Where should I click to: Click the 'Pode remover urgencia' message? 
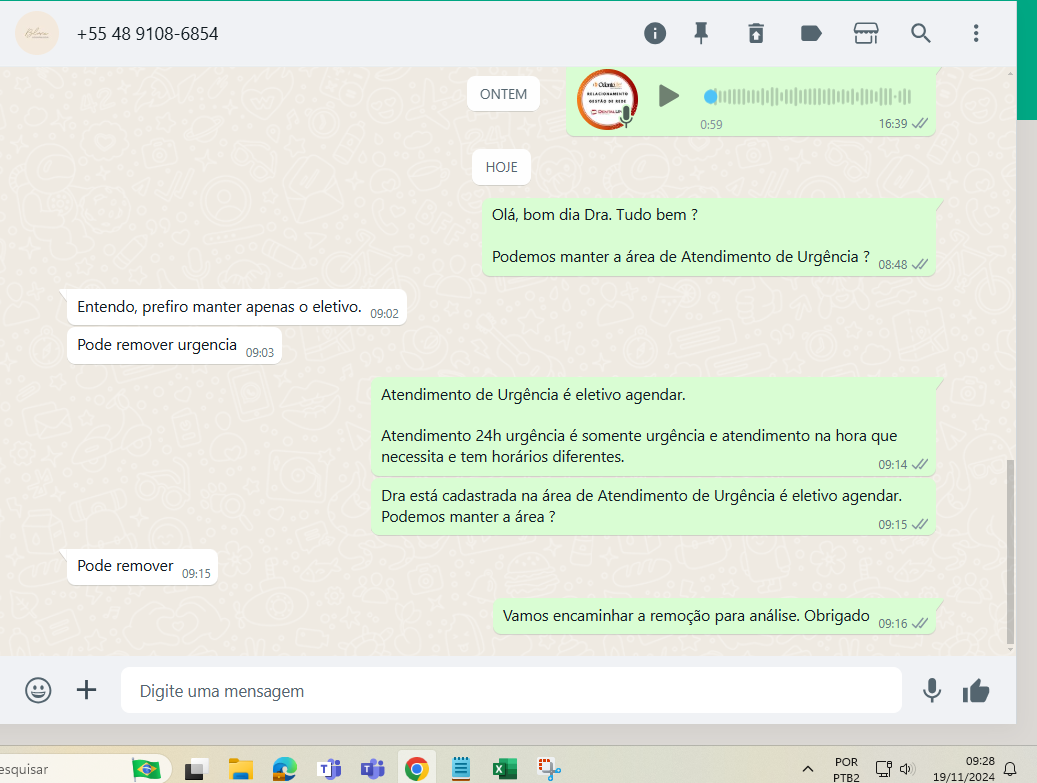pyautogui.click(x=174, y=346)
